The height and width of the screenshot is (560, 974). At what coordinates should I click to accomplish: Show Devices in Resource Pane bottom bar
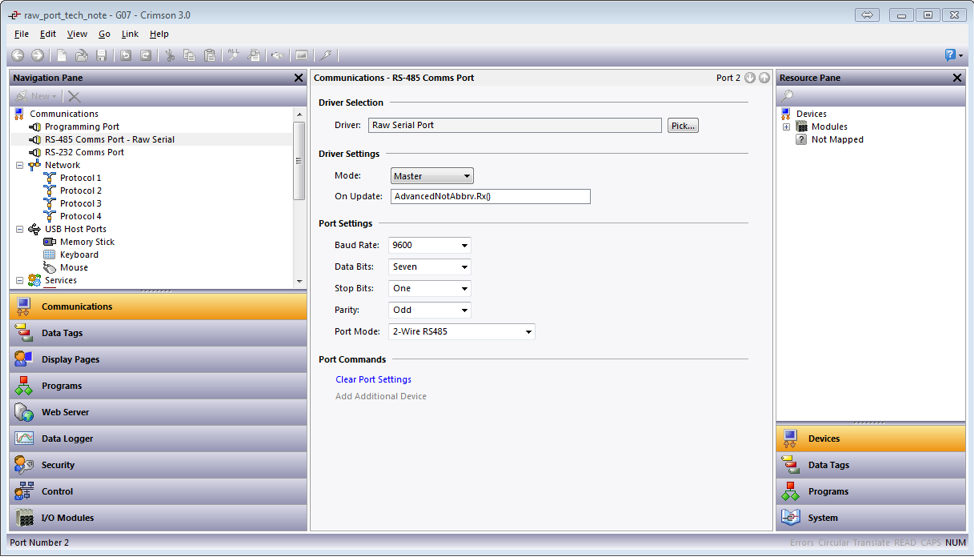[x=871, y=438]
